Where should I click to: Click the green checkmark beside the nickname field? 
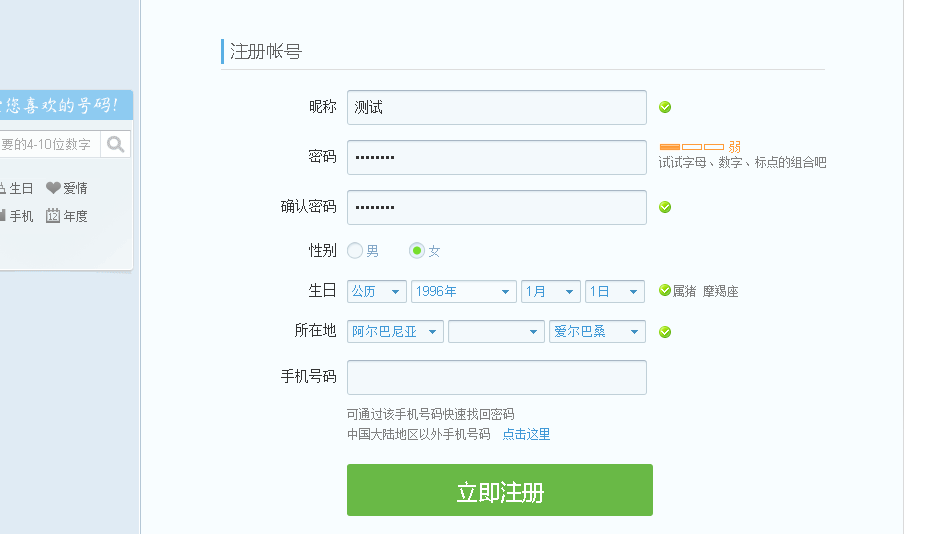(665, 107)
